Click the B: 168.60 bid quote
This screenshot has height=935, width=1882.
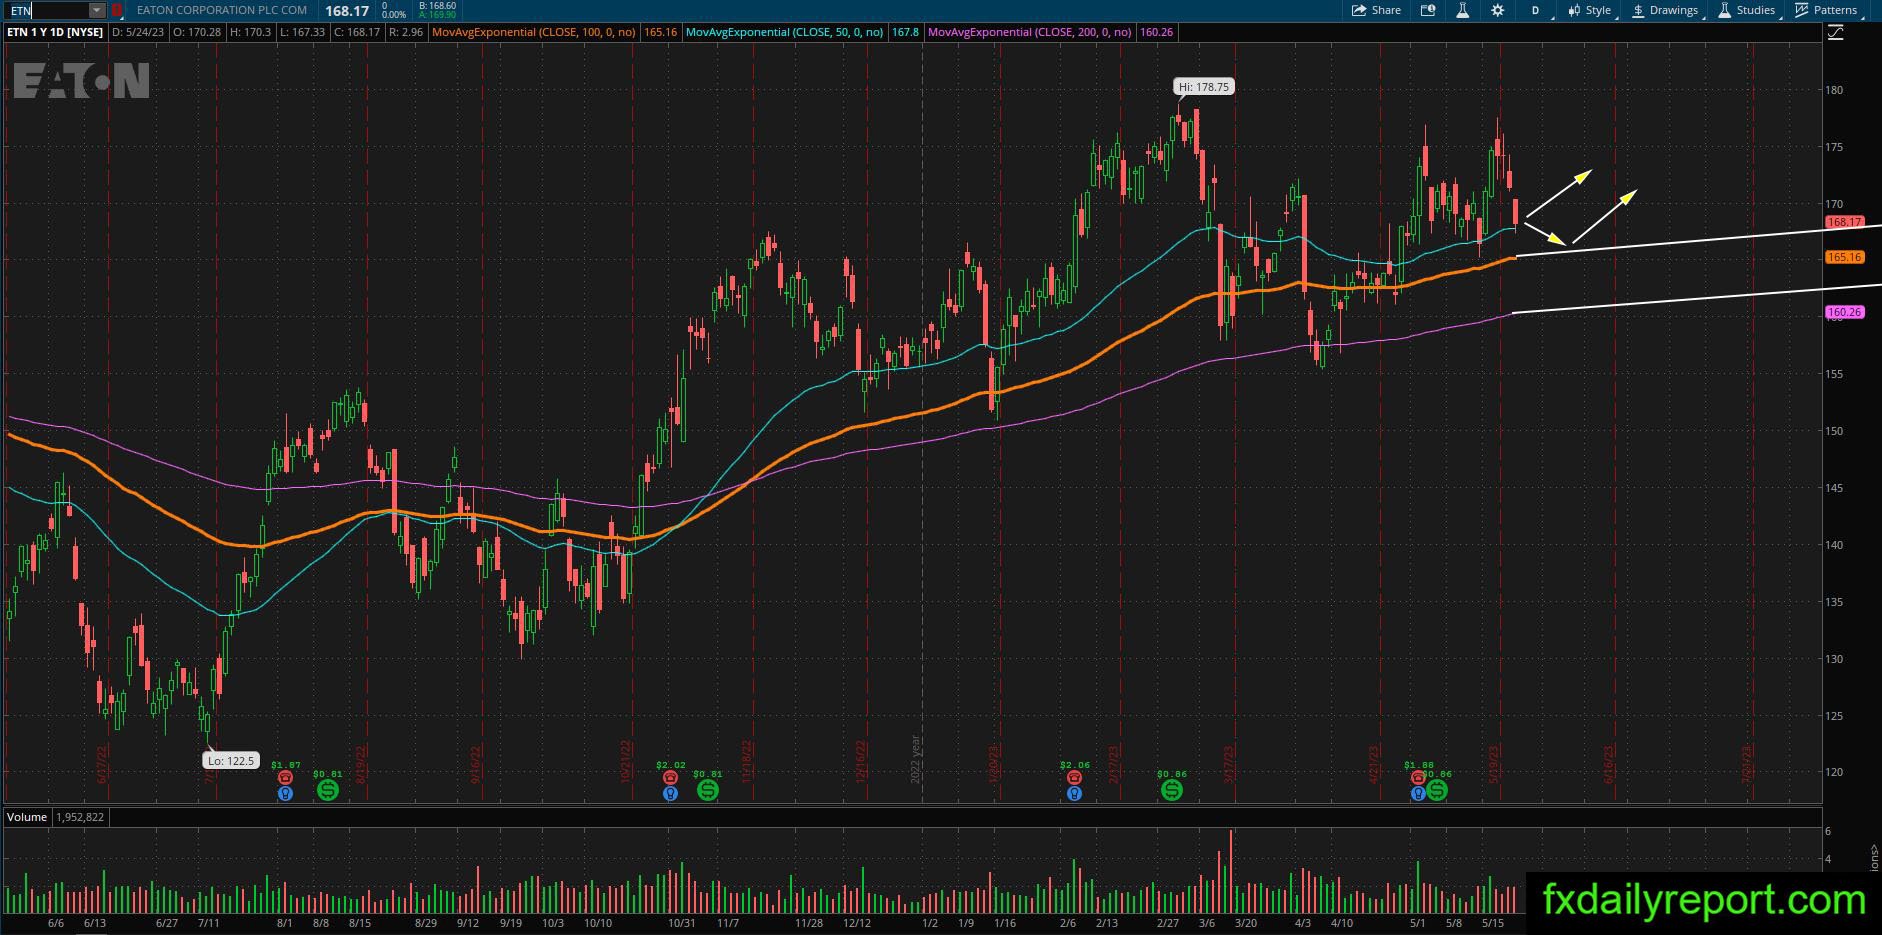tap(437, 6)
